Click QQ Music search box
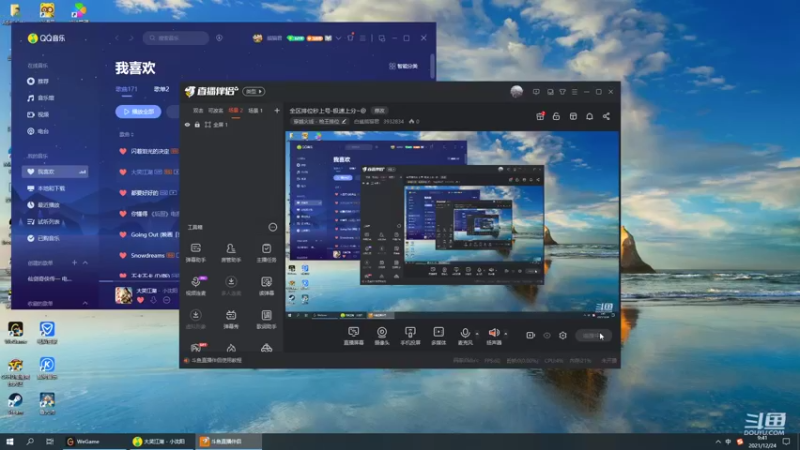 (176, 38)
